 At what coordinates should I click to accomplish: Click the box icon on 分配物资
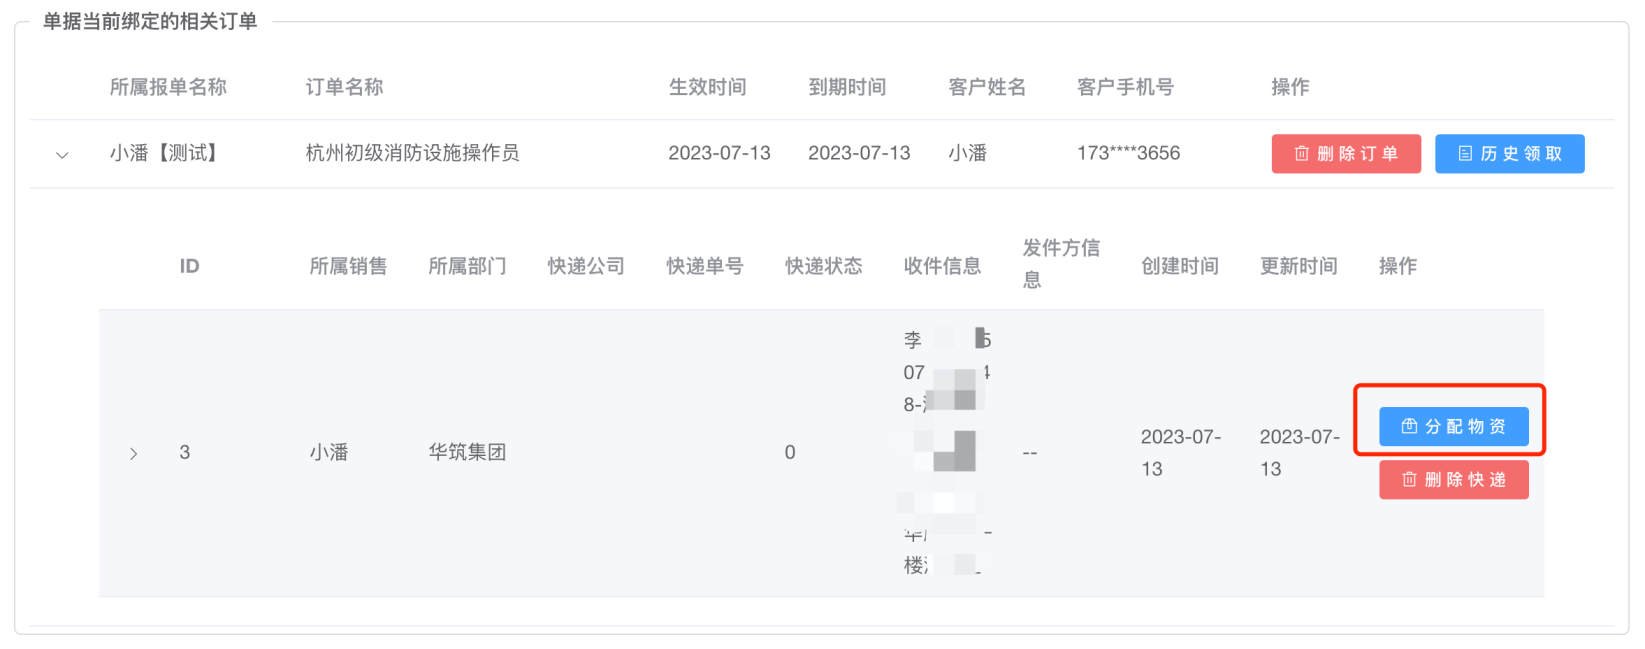click(x=1409, y=427)
